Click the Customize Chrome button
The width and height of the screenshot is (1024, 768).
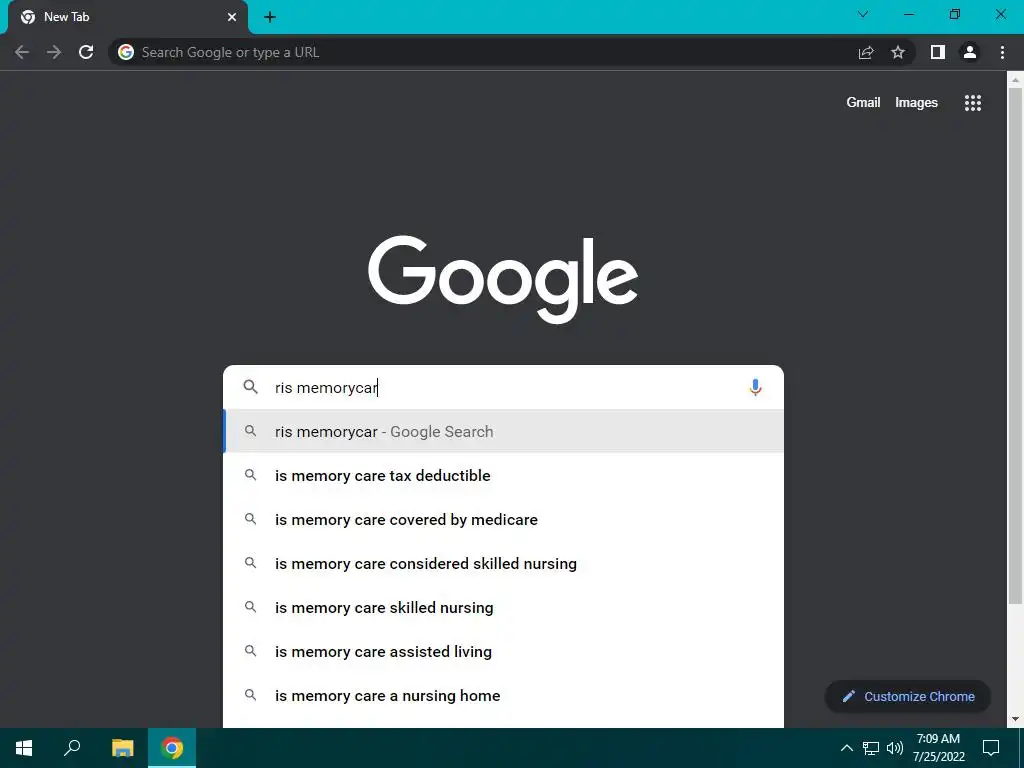click(x=908, y=697)
